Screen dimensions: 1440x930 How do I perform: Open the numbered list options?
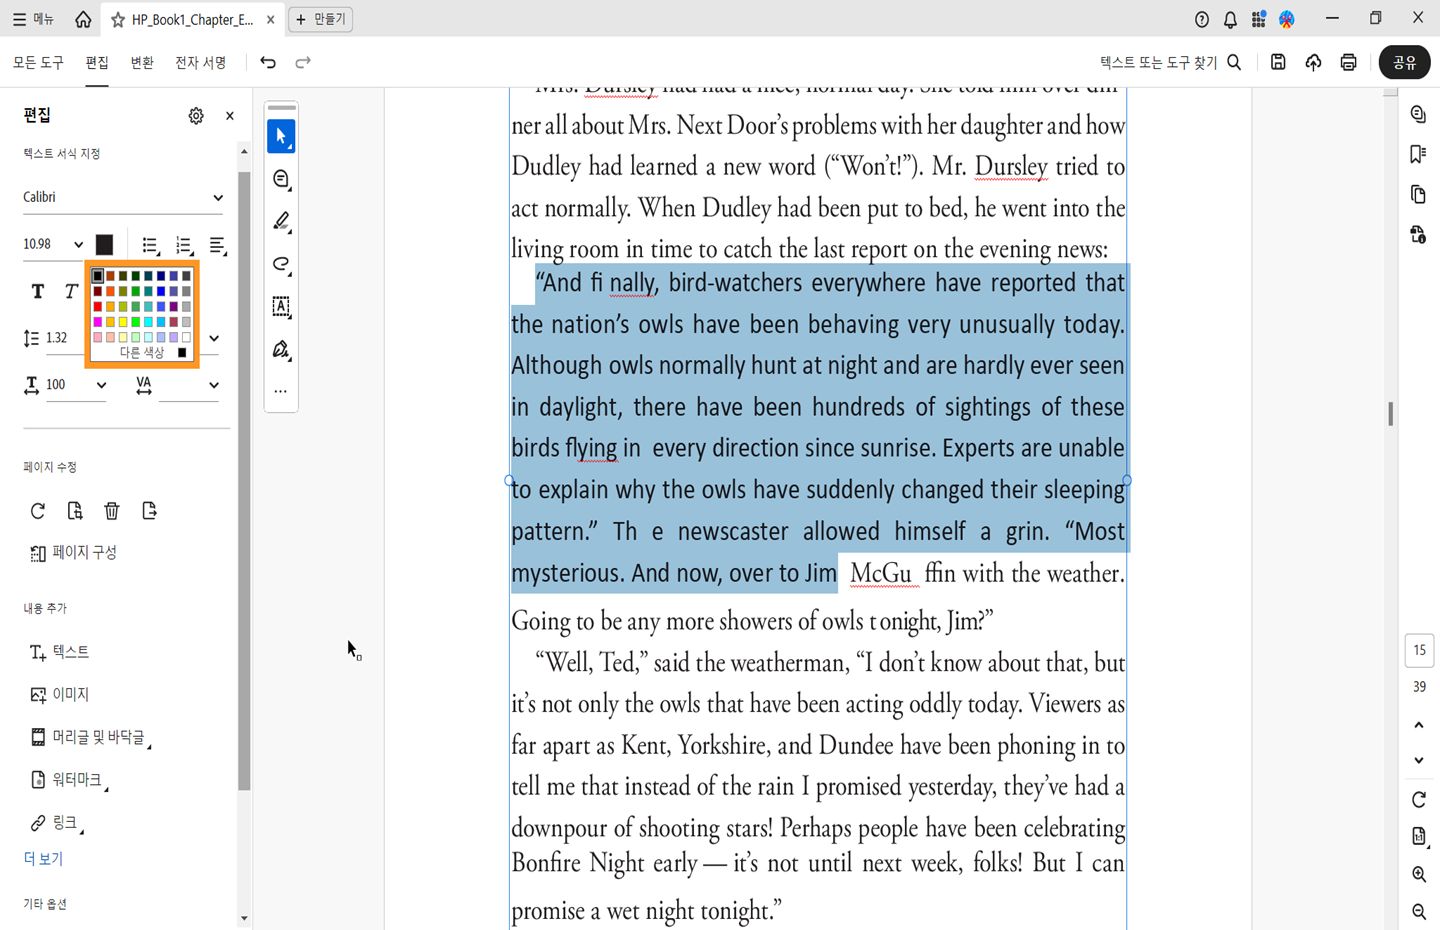click(x=185, y=245)
